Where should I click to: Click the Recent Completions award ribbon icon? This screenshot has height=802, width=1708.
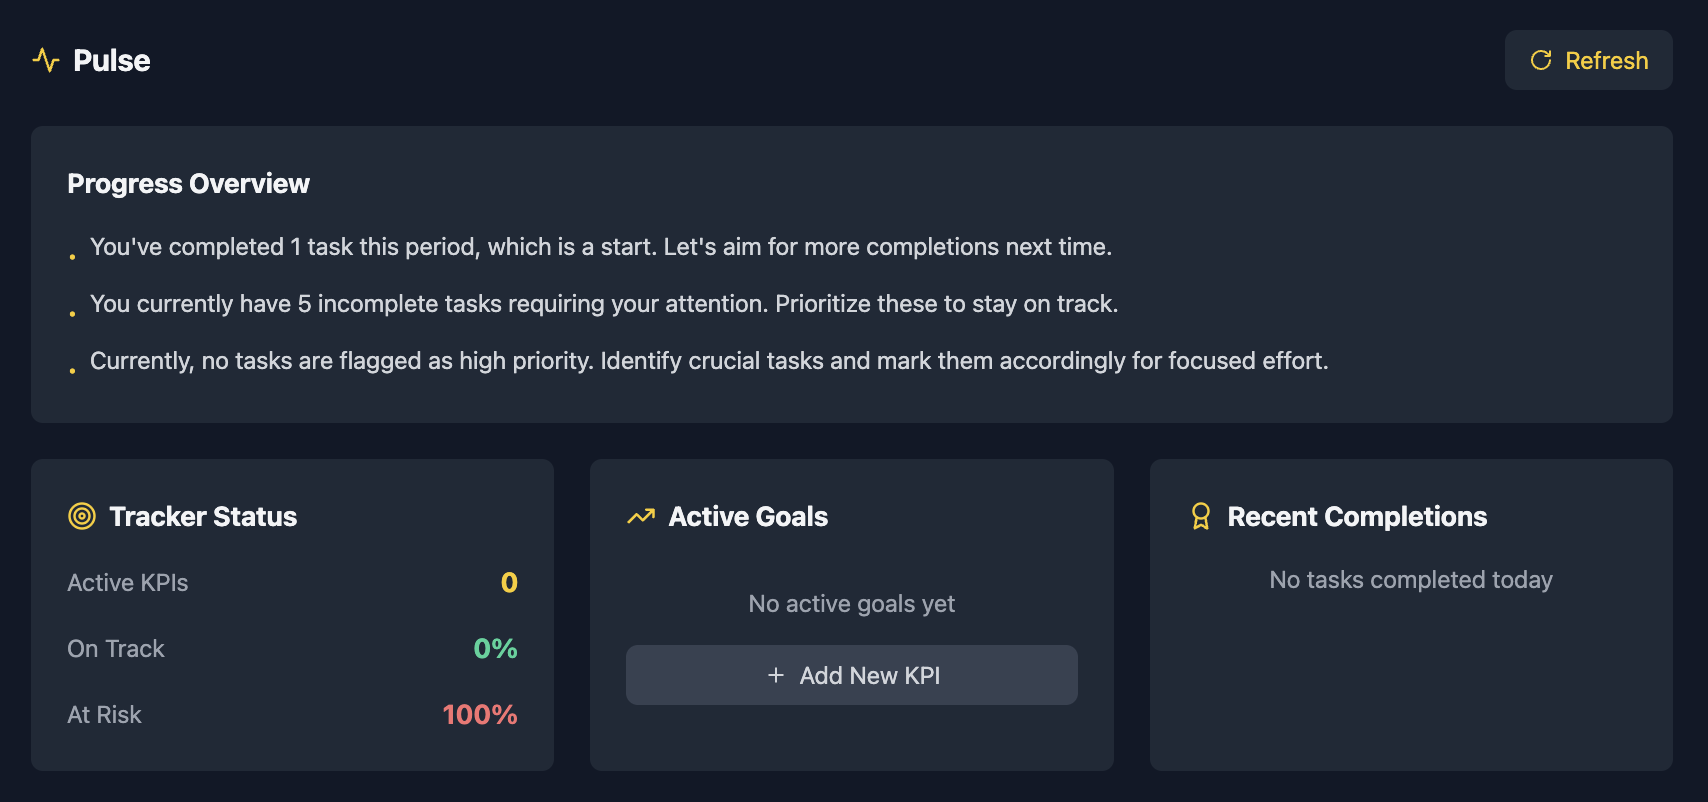click(x=1201, y=516)
